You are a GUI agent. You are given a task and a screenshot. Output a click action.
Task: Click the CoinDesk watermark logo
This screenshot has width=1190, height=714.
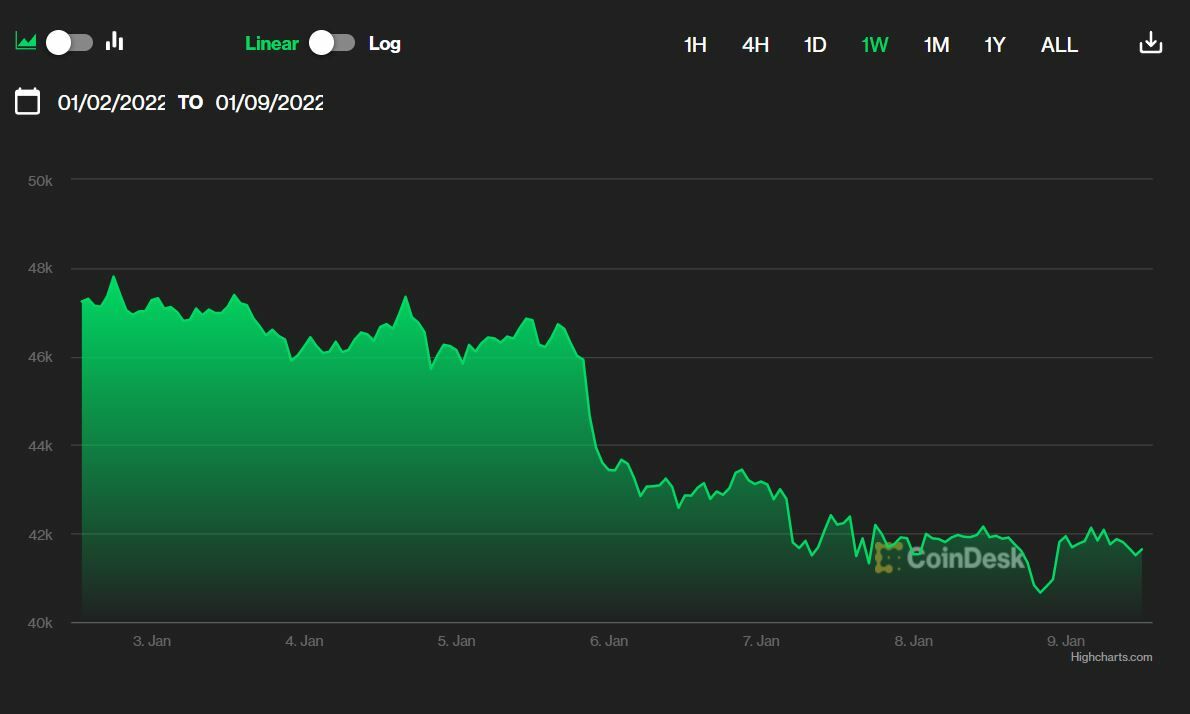pos(949,557)
